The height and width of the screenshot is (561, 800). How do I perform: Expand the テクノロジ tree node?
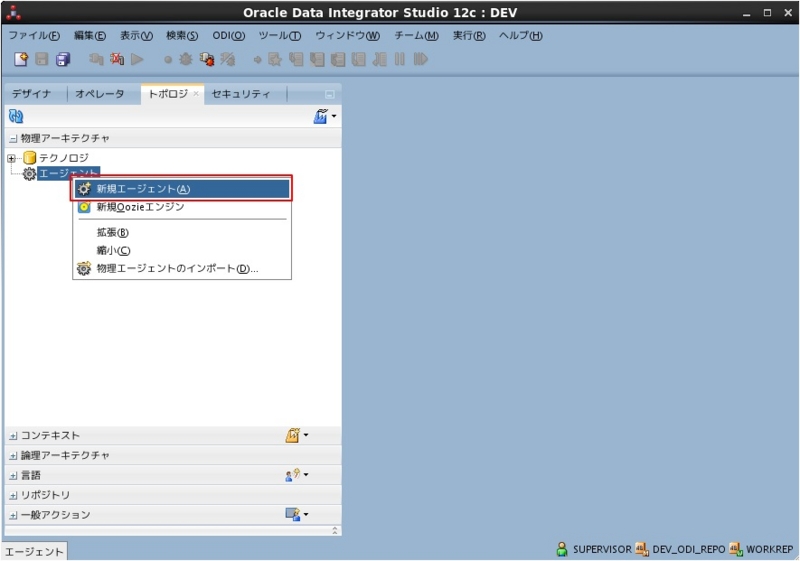tap(11, 159)
